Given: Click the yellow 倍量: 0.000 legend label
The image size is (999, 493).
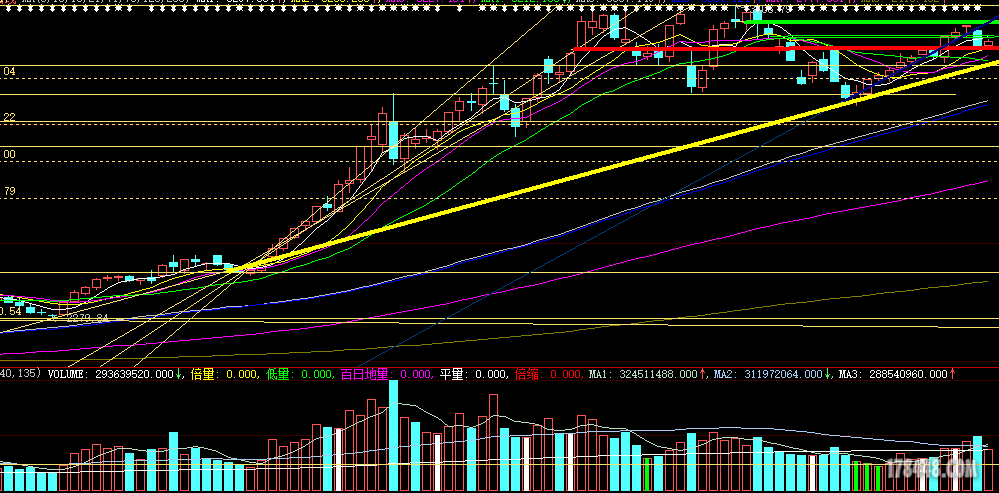Looking at the screenshot, I should tap(224, 374).
